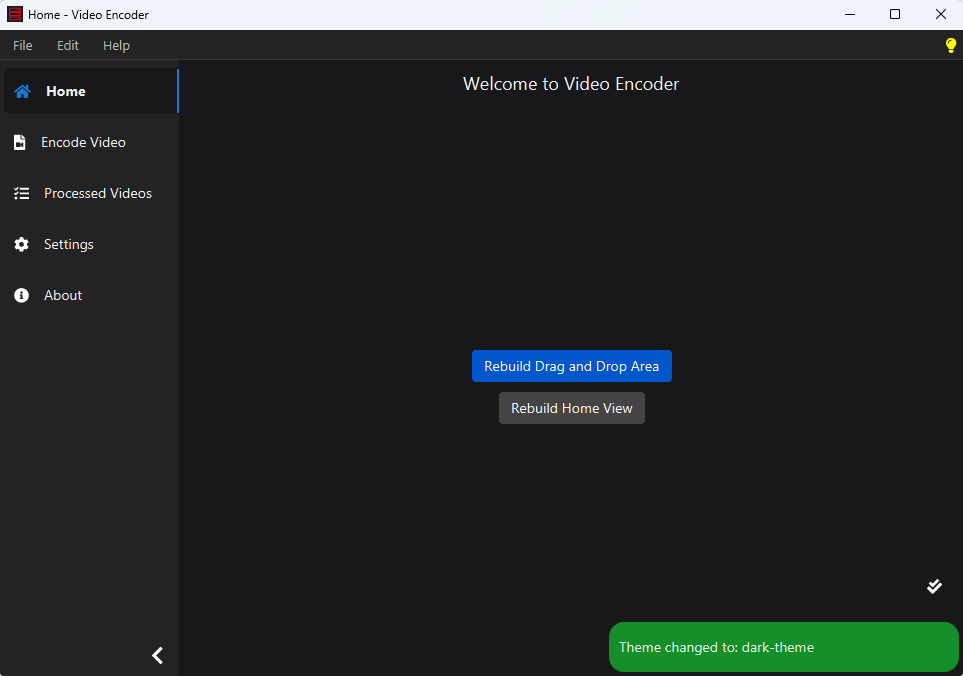Open About using the info icon
963x676 pixels.
(x=21, y=295)
